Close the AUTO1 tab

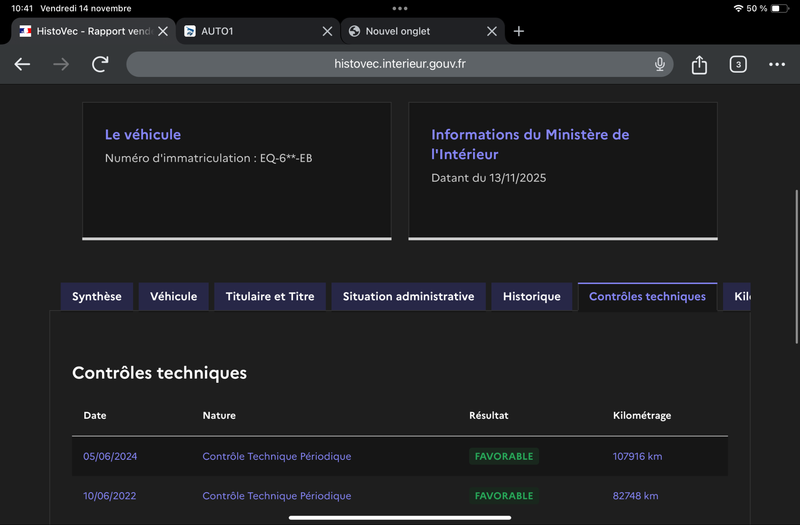(327, 31)
